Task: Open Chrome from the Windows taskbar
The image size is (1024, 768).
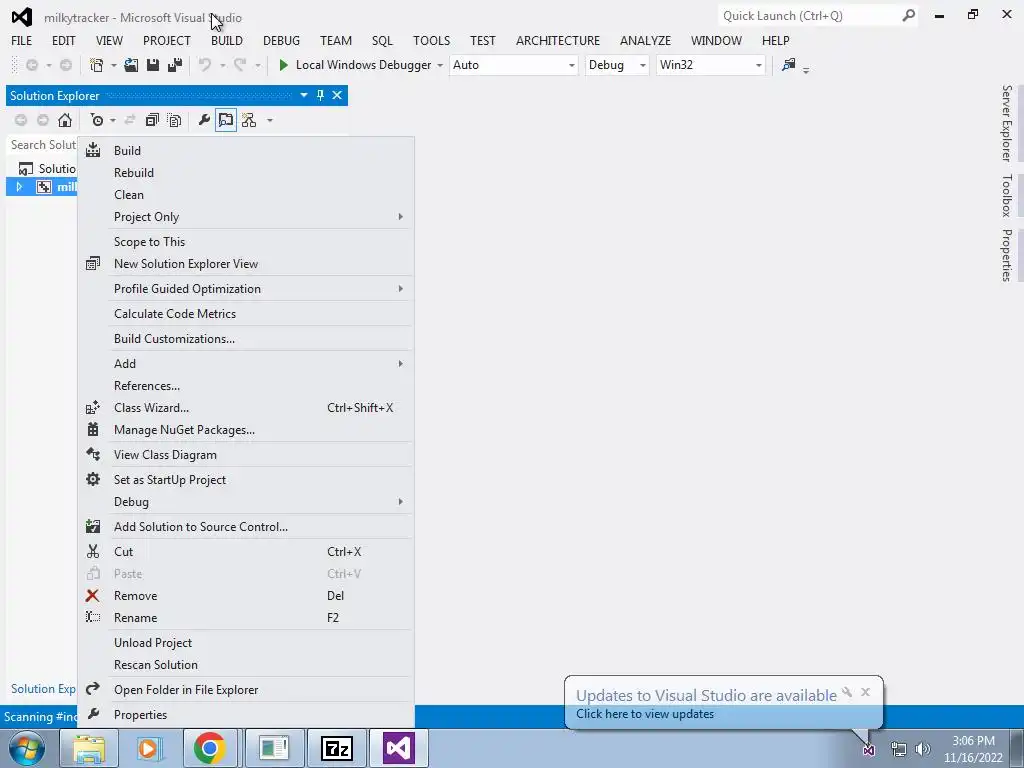Action: pyautogui.click(x=210, y=748)
